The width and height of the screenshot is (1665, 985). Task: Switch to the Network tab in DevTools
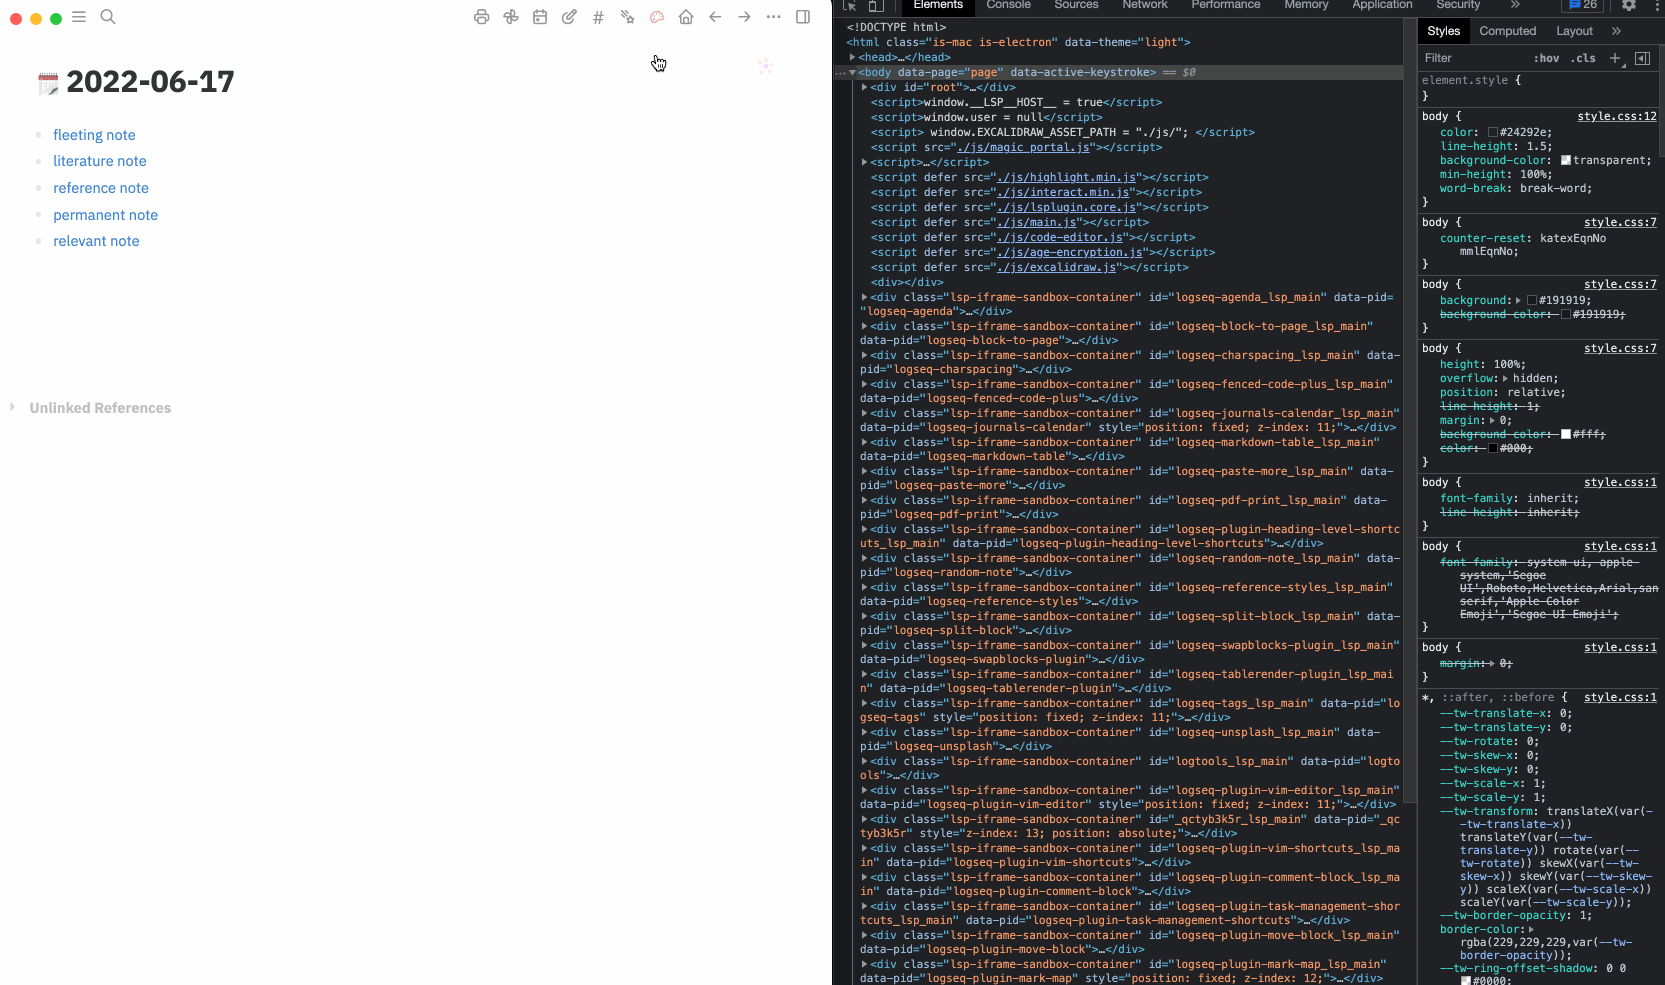(1145, 5)
